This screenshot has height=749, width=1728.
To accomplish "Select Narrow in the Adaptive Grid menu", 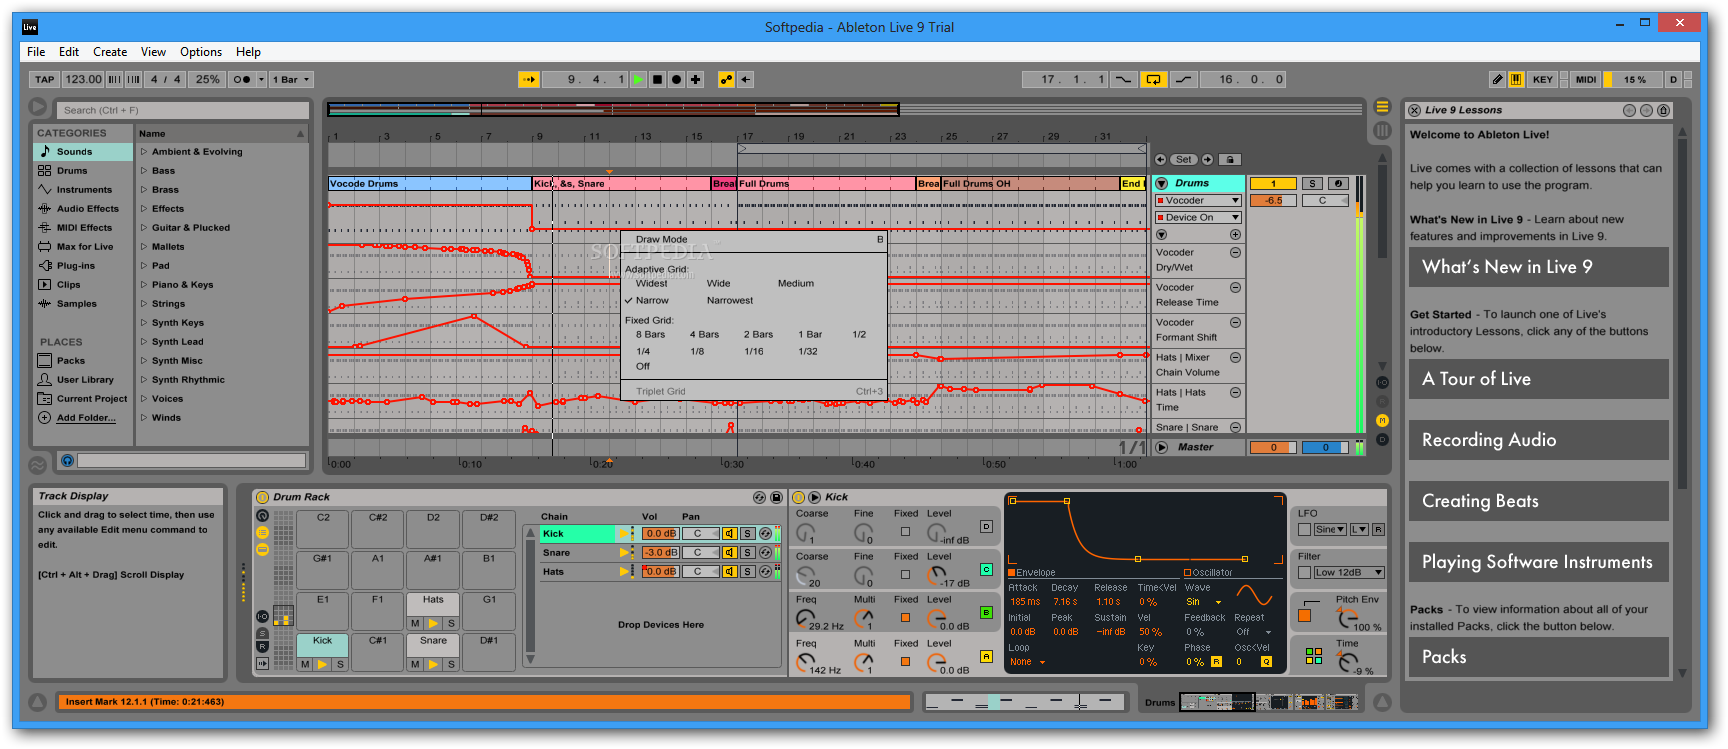I will 652,301.
